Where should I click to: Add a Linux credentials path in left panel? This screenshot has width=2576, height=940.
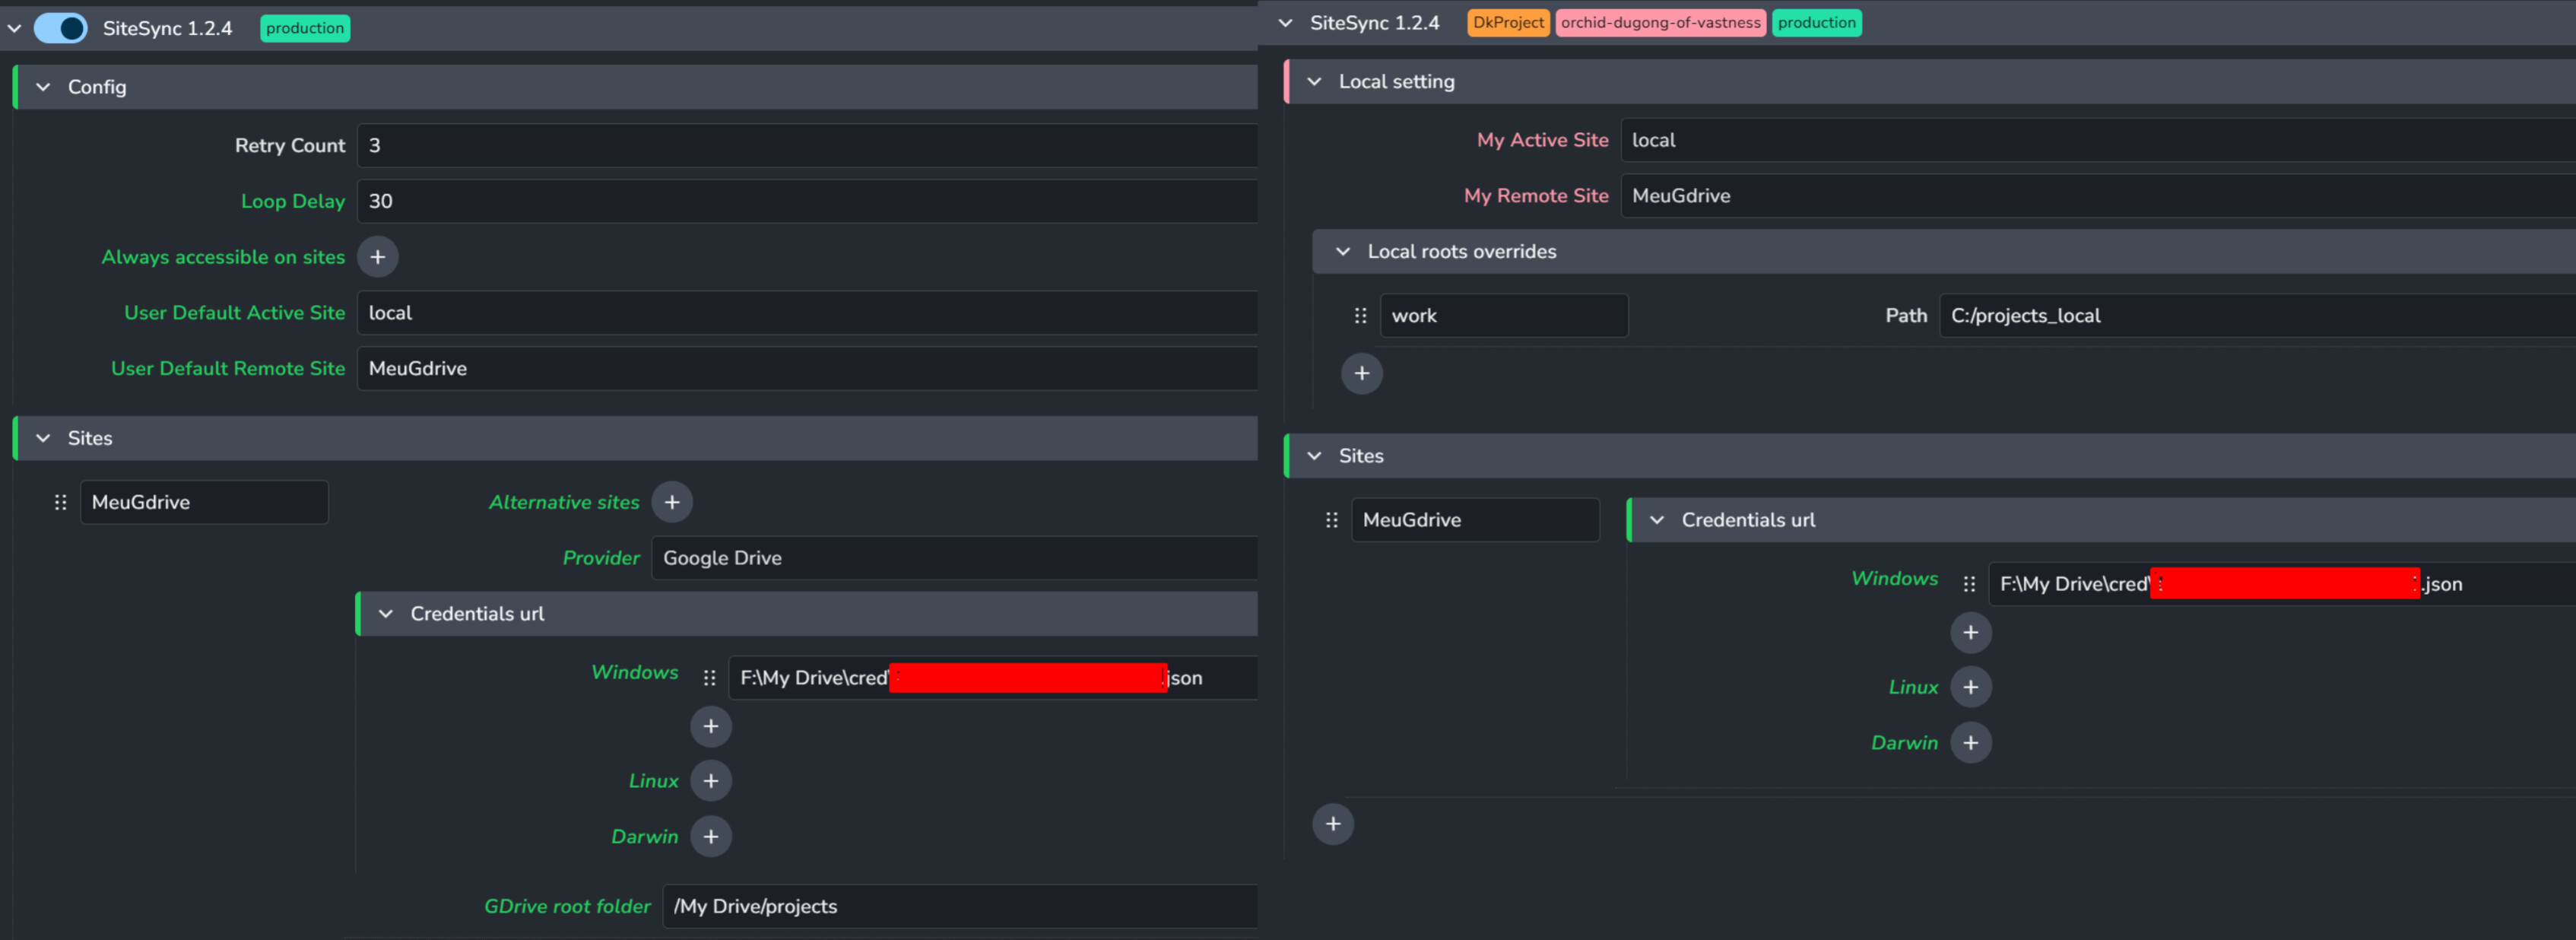click(711, 781)
